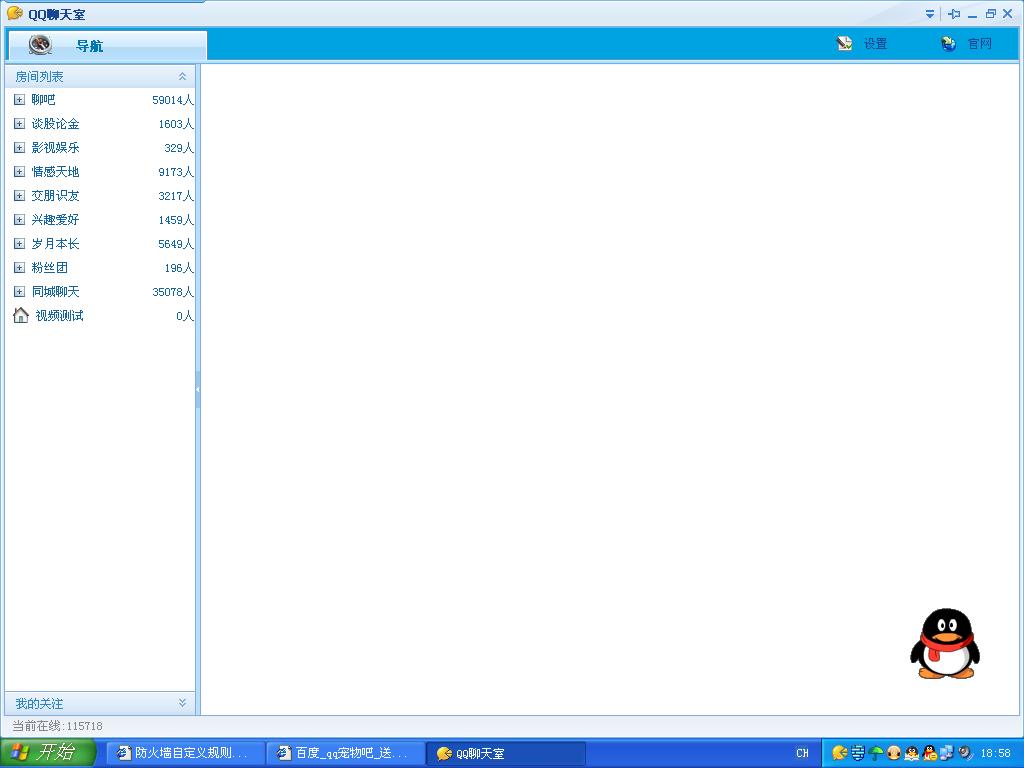
Task: Click the yellow QQ chatroom tray icon
Action: tap(840, 753)
